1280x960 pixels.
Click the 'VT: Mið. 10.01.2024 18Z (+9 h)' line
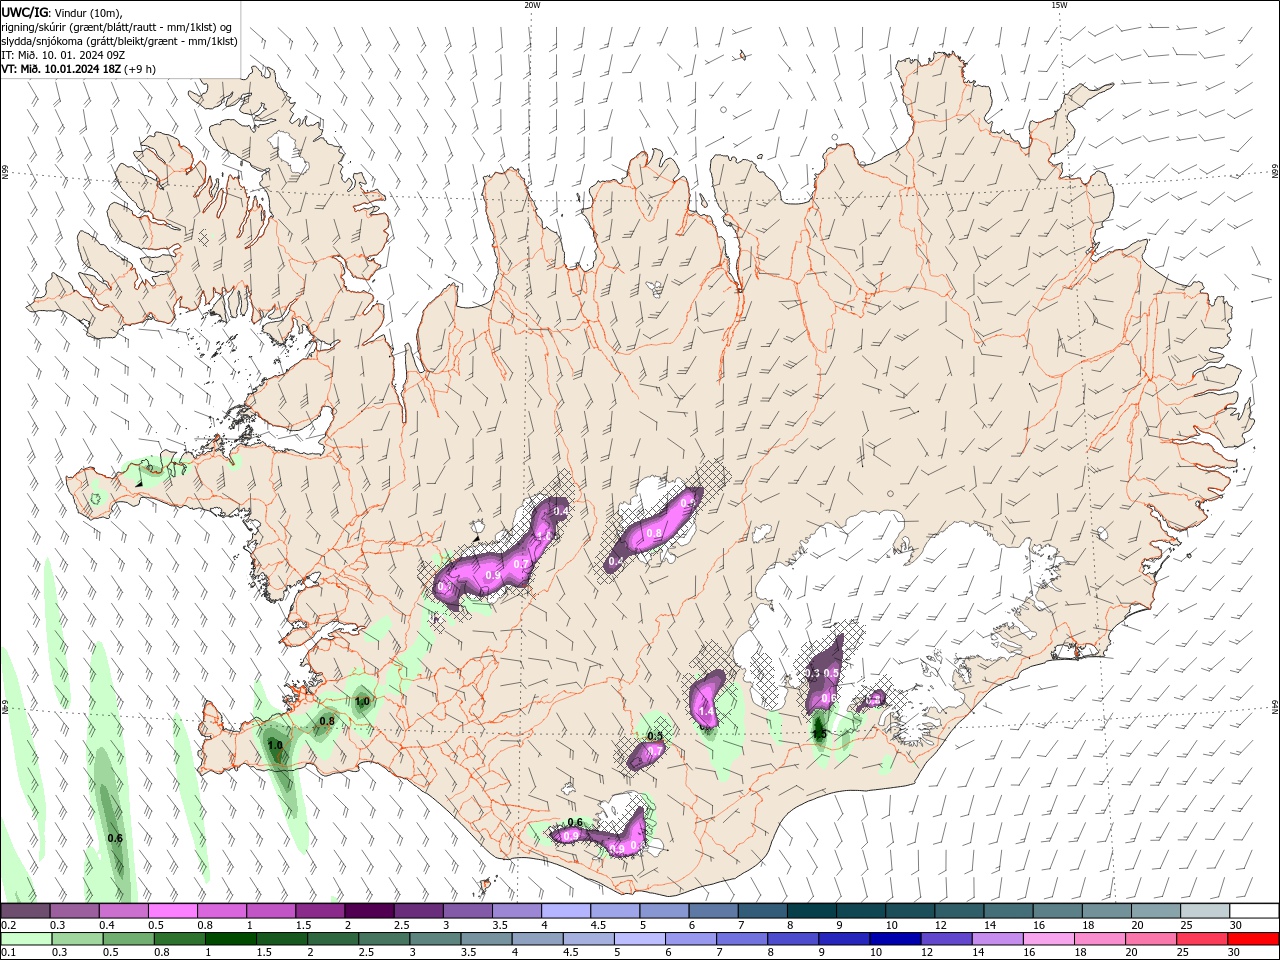point(78,69)
